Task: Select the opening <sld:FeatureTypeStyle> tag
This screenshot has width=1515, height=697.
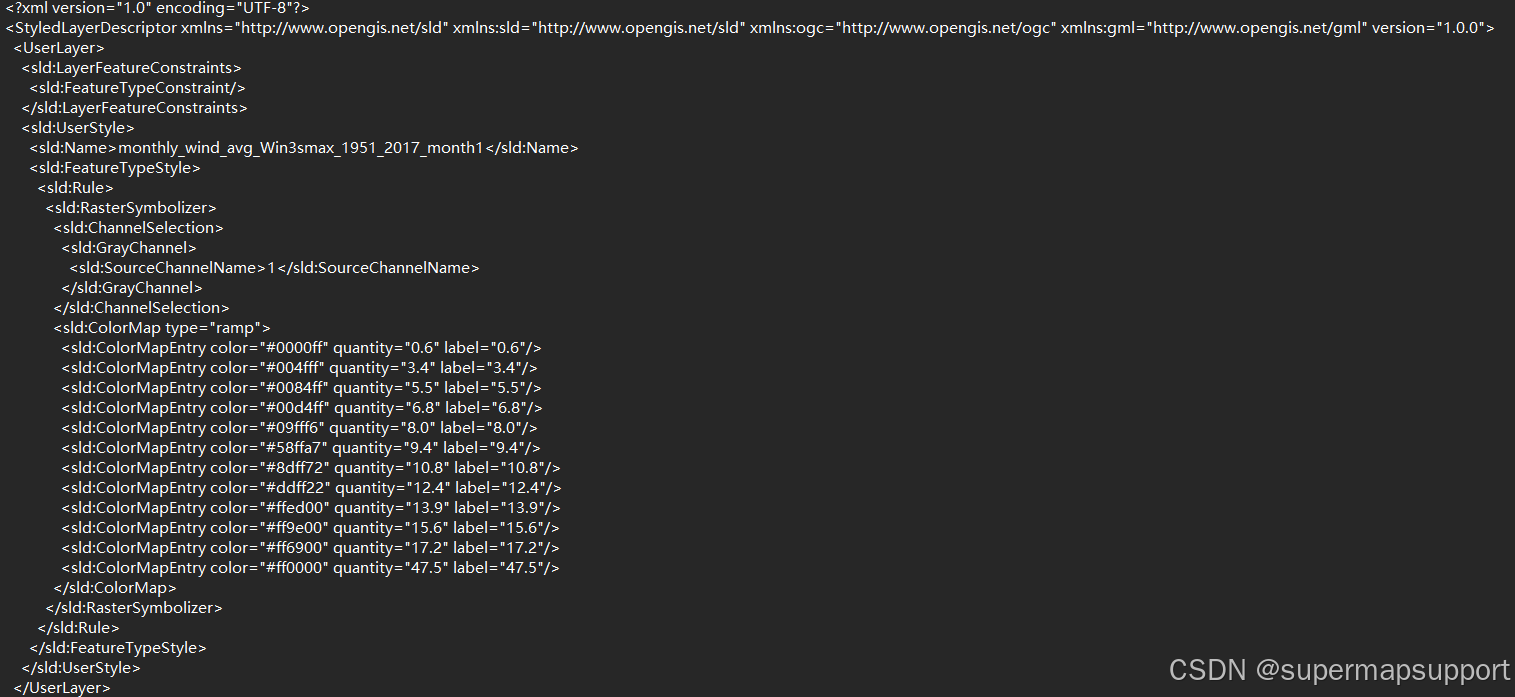Action: [x=114, y=168]
